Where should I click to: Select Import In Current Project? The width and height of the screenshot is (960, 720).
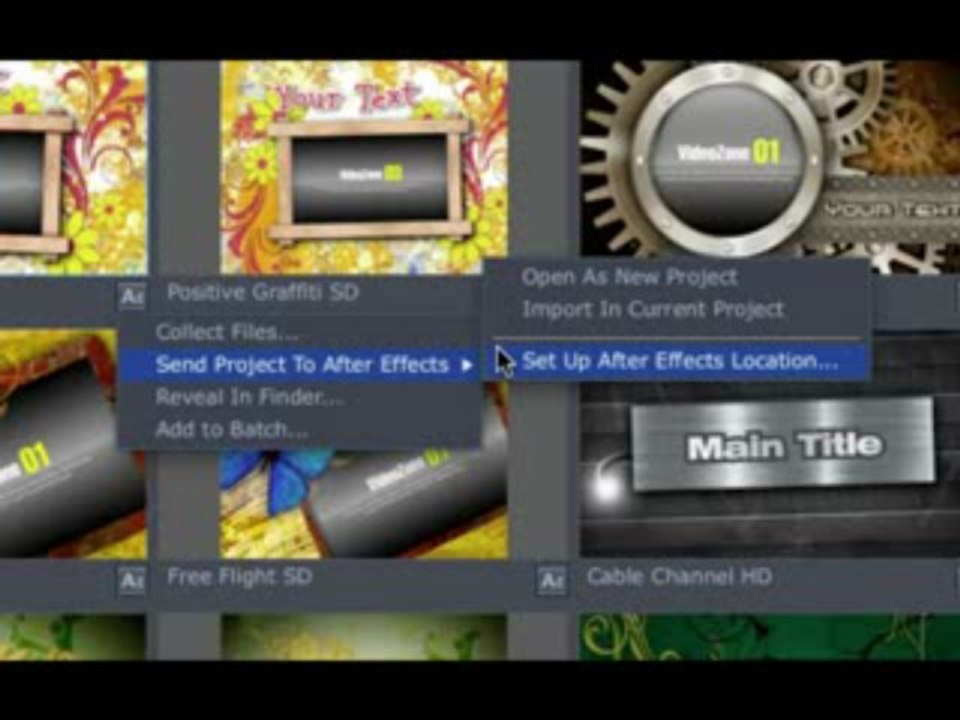(653, 310)
